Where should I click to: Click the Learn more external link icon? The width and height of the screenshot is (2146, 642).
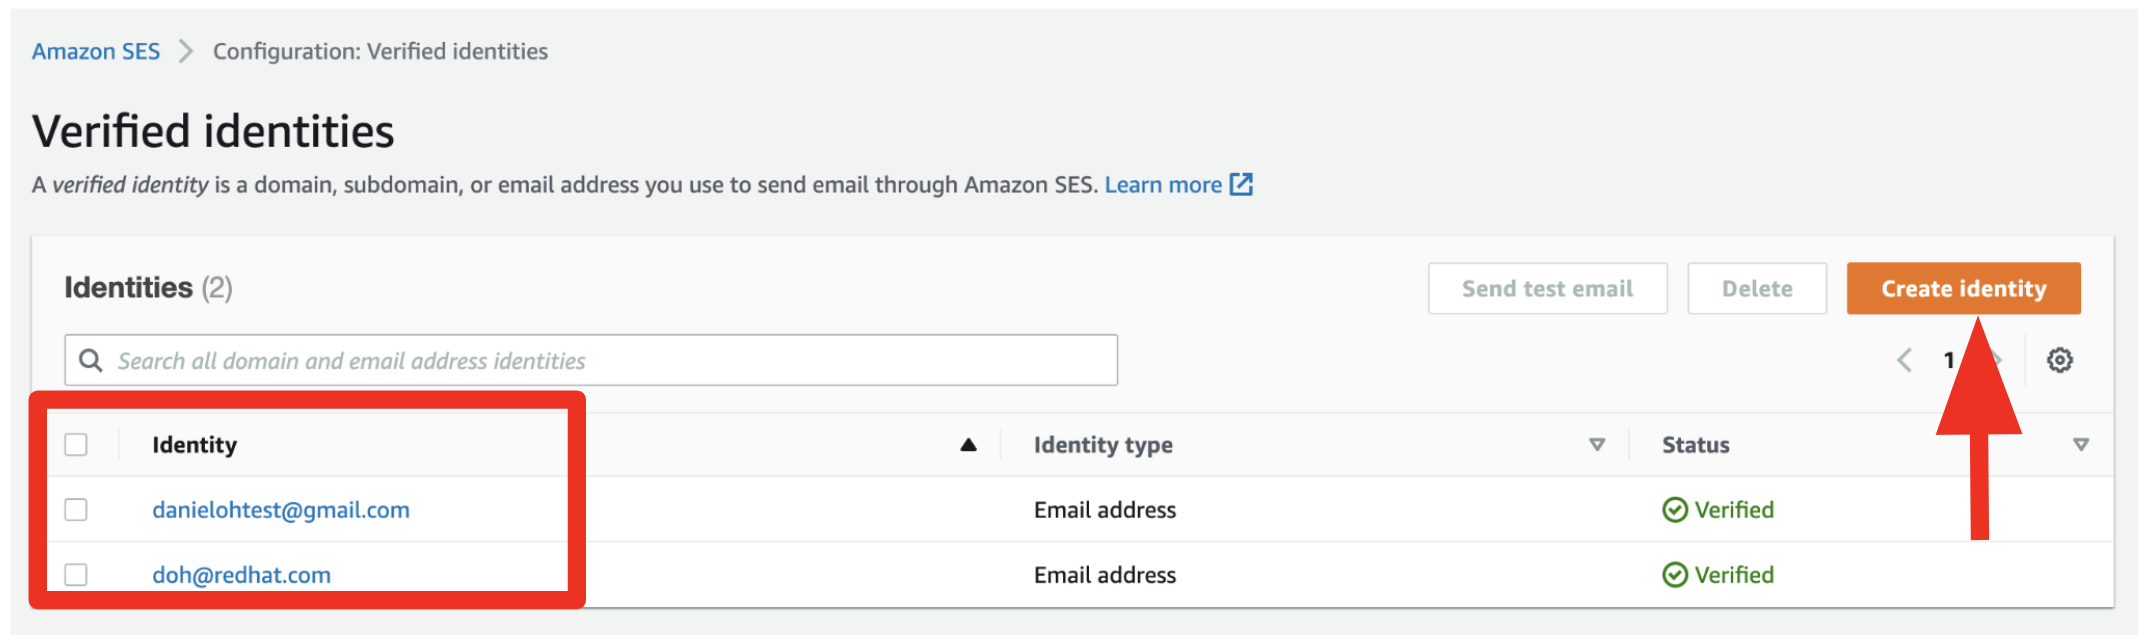1241,185
